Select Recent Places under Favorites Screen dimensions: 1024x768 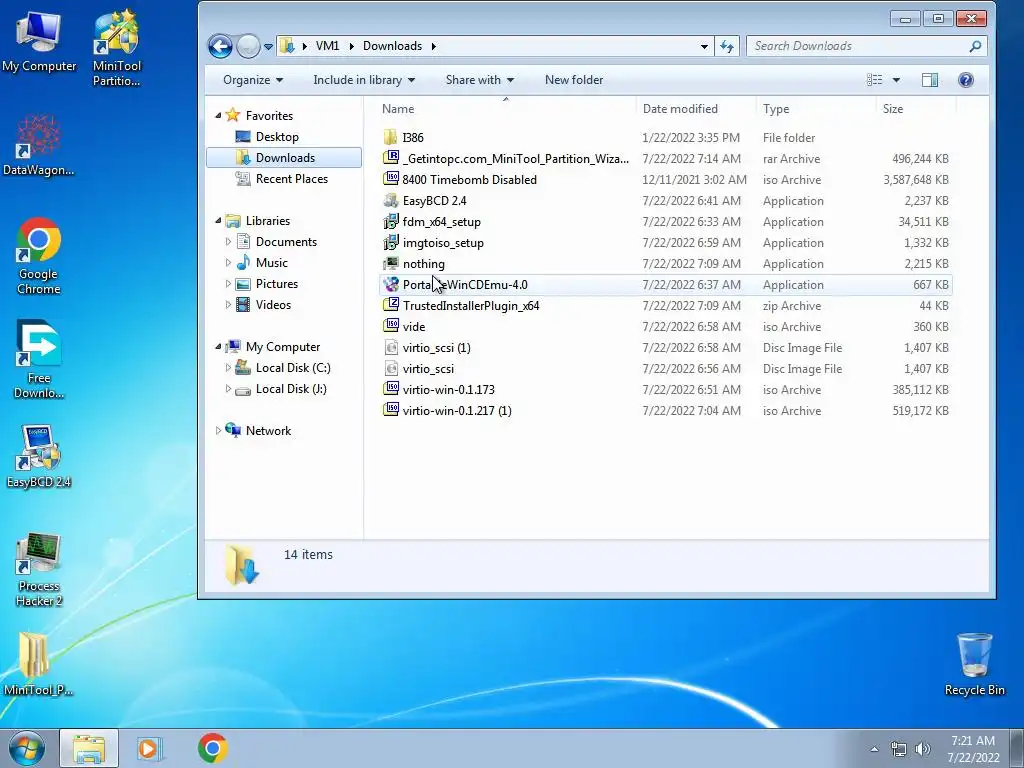291,178
